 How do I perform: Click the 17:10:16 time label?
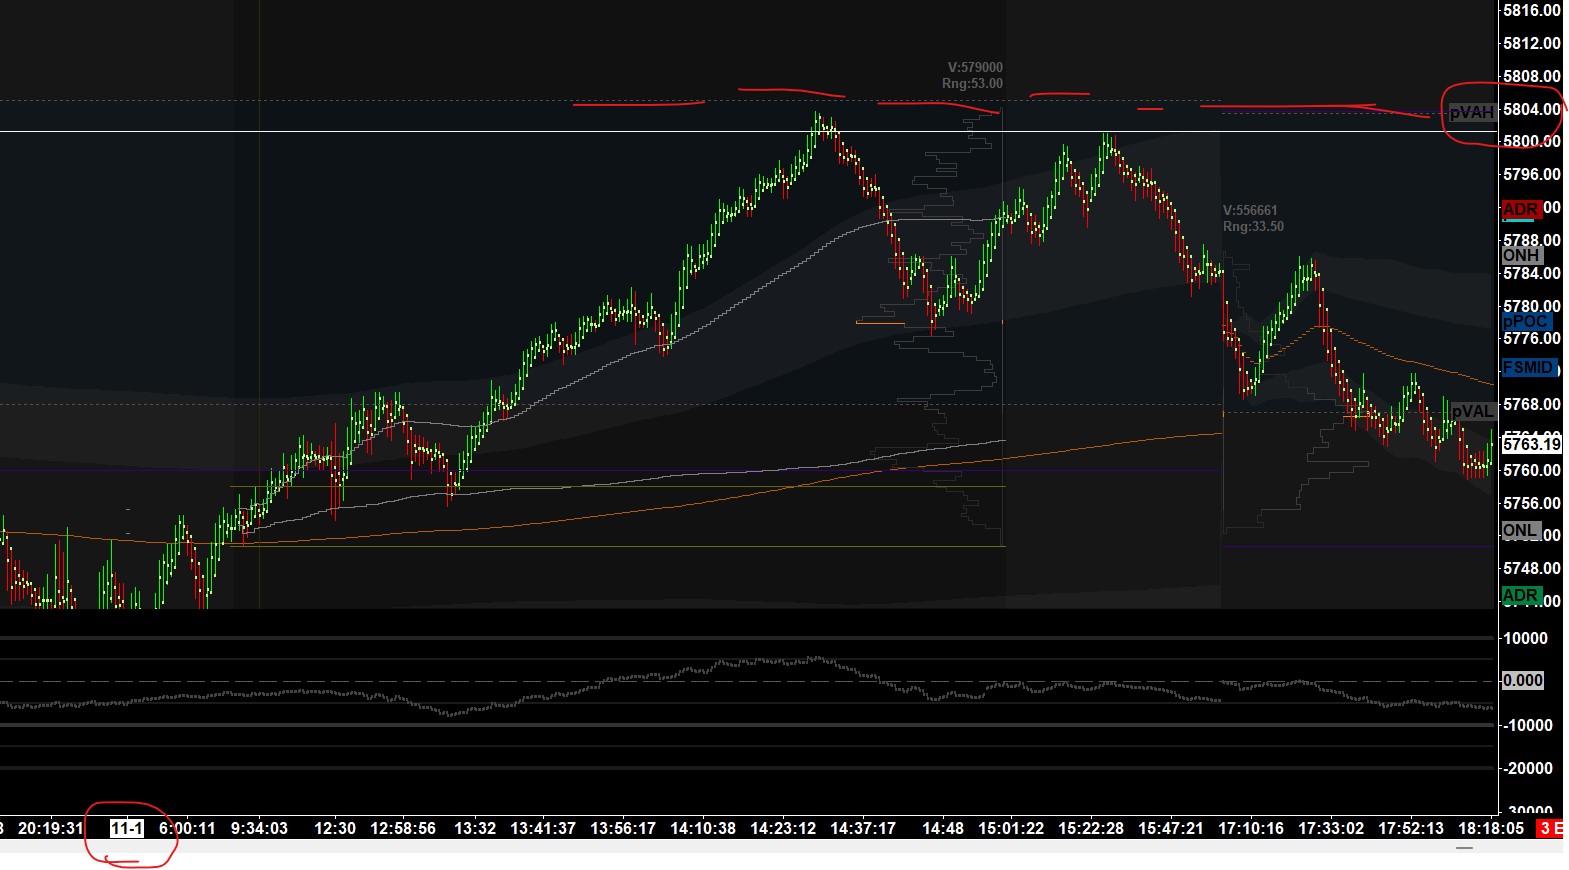[1251, 828]
